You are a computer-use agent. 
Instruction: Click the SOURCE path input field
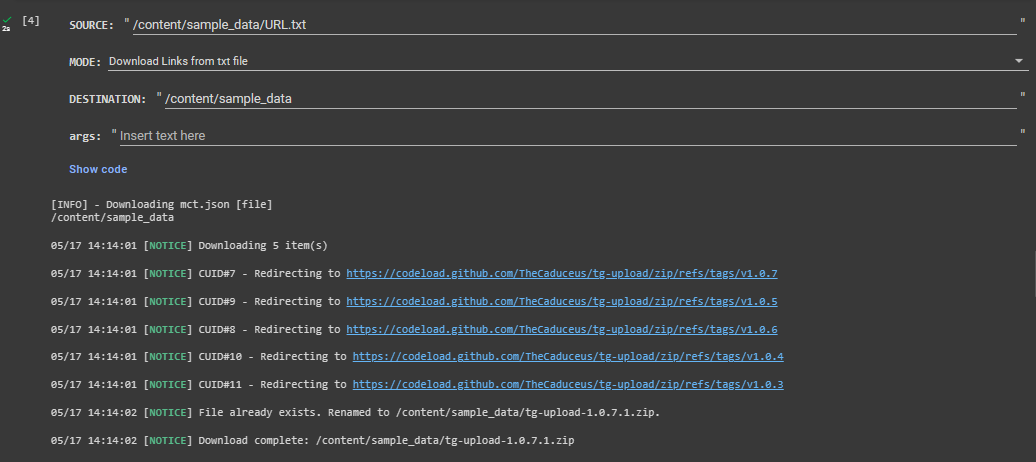pos(574,24)
